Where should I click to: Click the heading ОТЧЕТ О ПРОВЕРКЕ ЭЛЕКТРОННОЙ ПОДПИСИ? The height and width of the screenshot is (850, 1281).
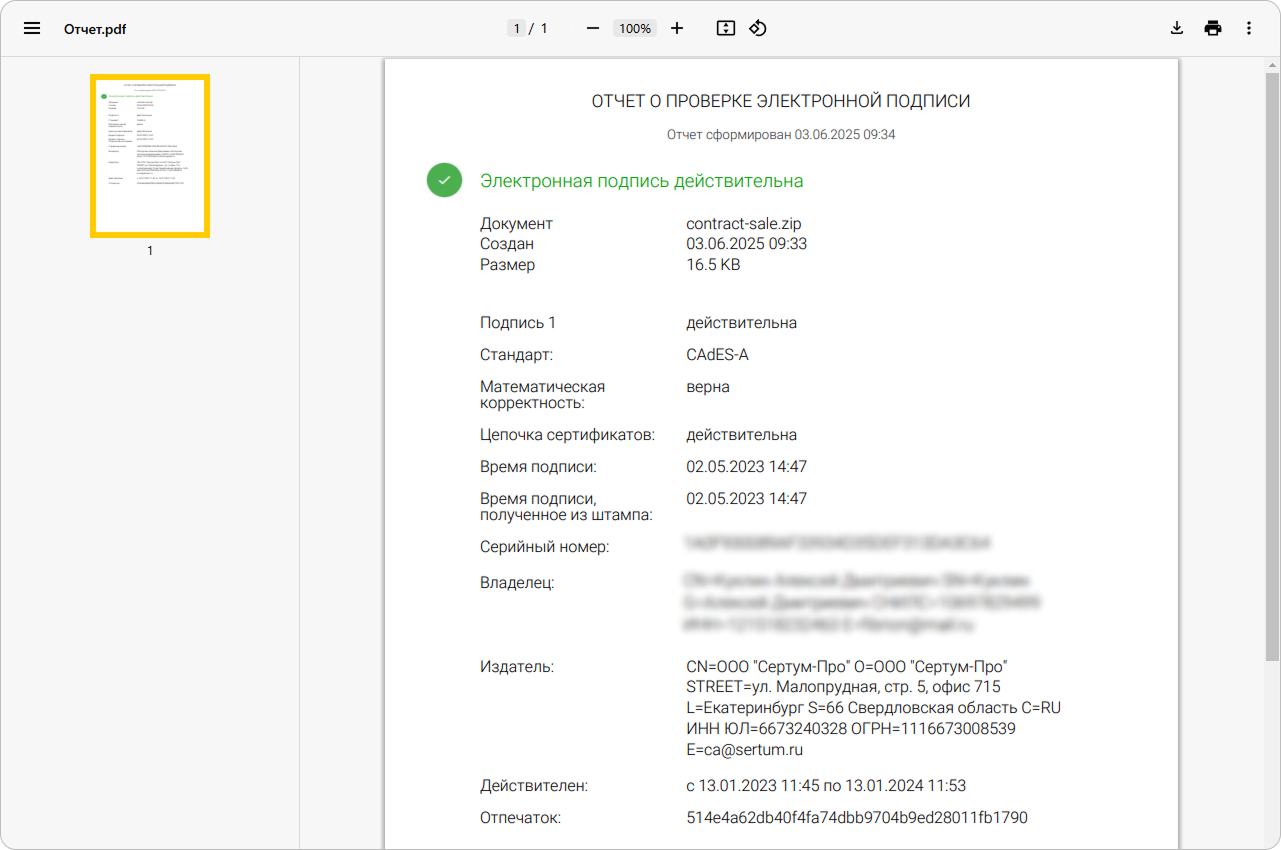point(781,101)
